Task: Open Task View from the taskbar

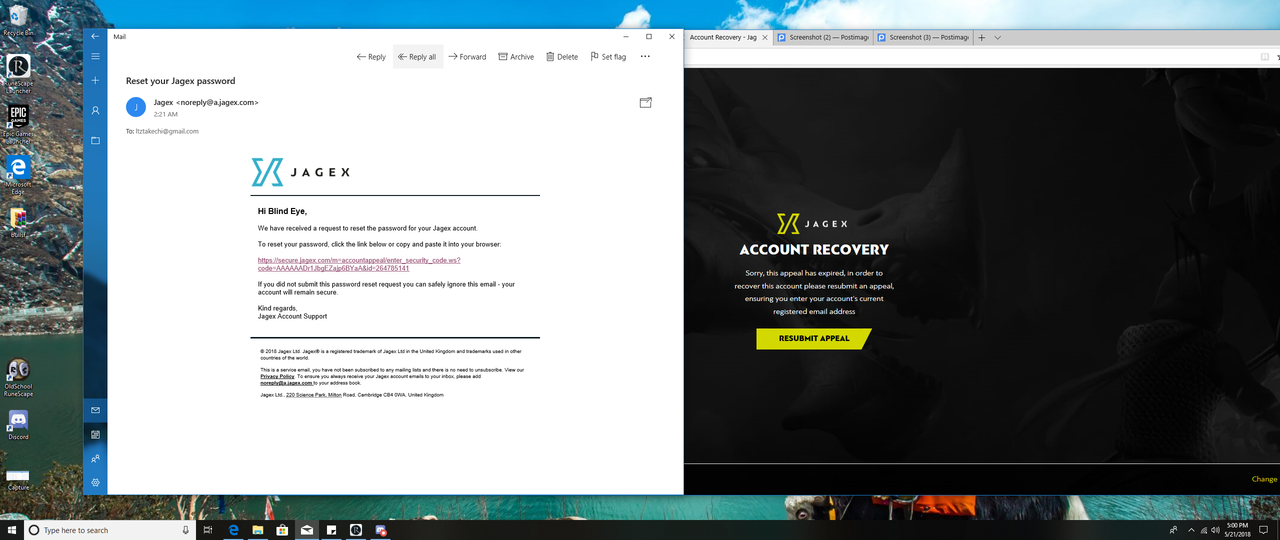Action: (208, 530)
